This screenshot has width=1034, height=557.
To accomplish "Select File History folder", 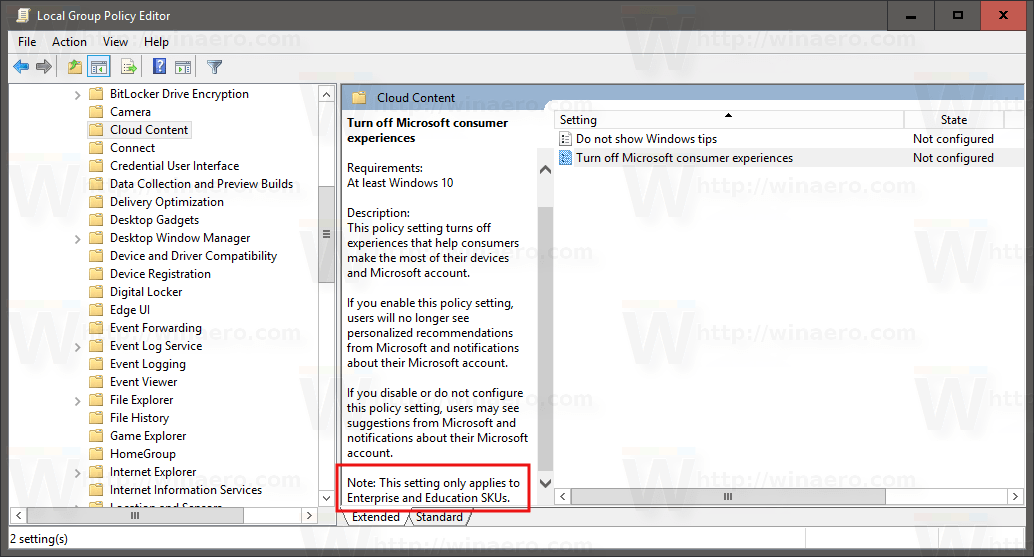I will coord(139,417).
